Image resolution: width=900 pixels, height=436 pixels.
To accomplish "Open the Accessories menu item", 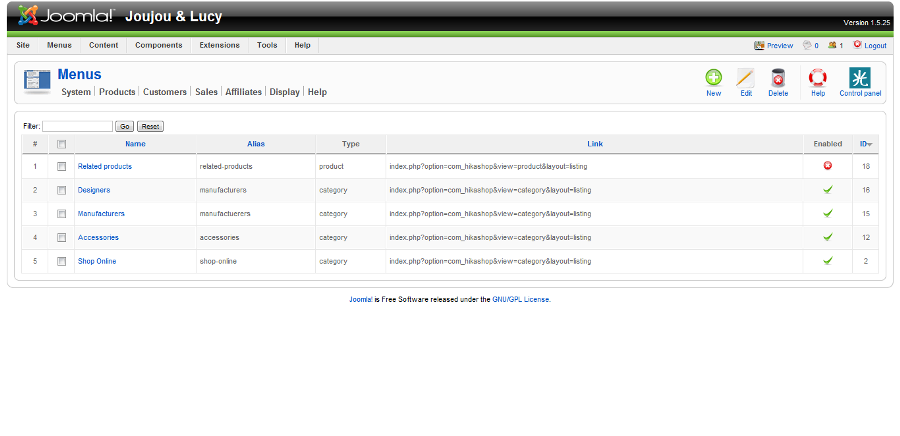I will pyautogui.click(x=98, y=238).
